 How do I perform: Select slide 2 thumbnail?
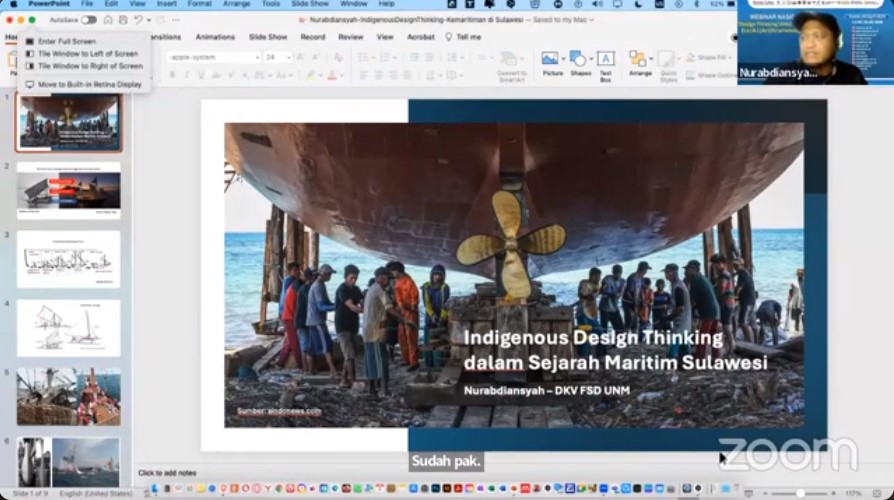68,191
